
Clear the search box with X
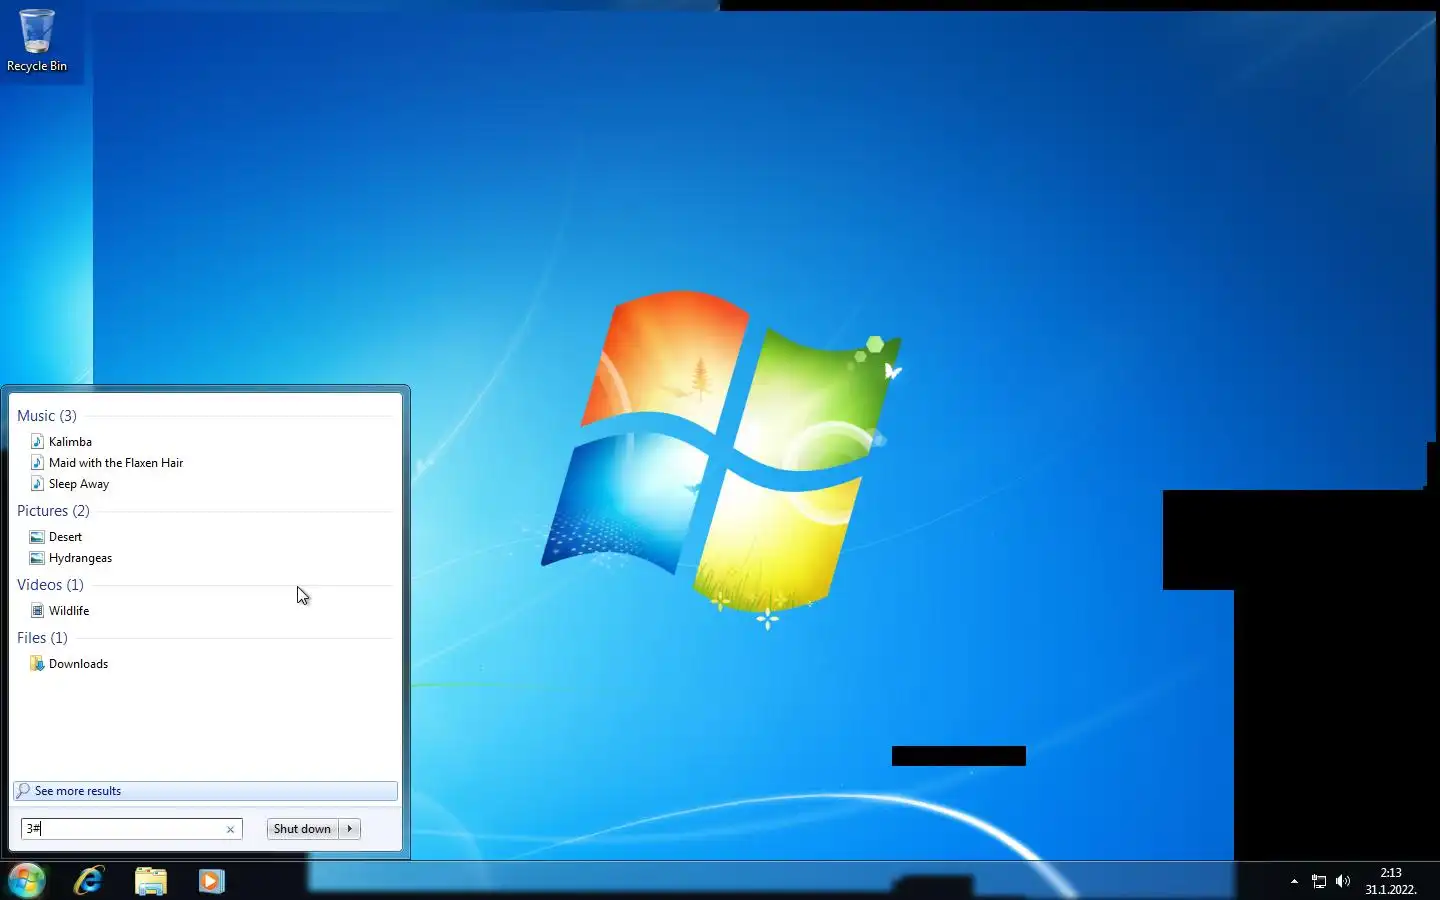pos(230,829)
